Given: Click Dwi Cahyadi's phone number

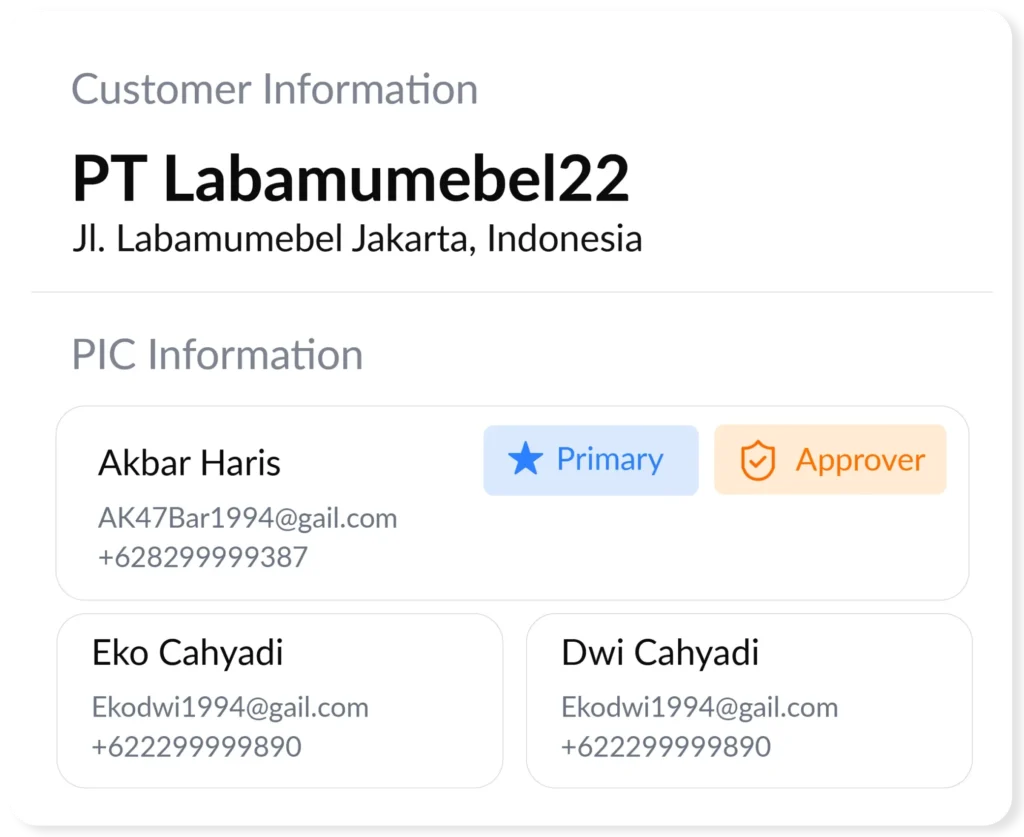Looking at the screenshot, I should 666,747.
